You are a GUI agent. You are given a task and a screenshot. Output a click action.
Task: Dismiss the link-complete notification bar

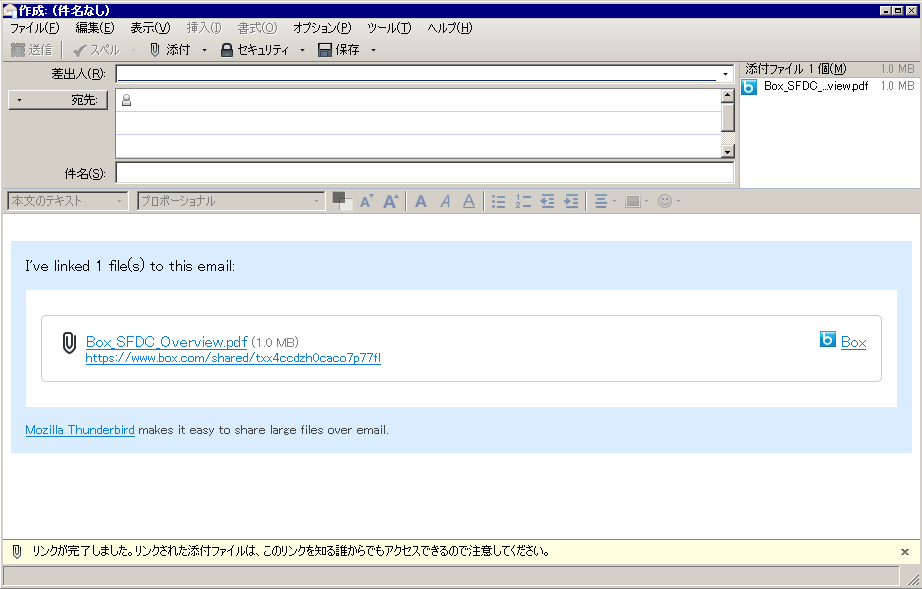pos(905,551)
